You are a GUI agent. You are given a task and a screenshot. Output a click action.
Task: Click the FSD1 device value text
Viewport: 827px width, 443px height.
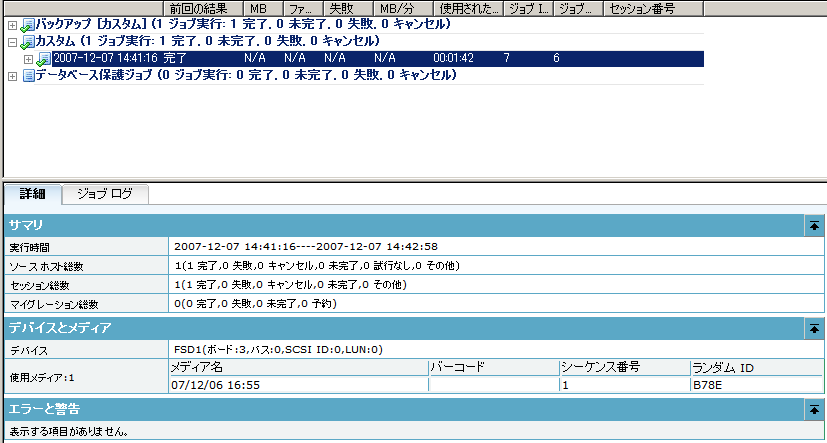click(x=278, y=350)
